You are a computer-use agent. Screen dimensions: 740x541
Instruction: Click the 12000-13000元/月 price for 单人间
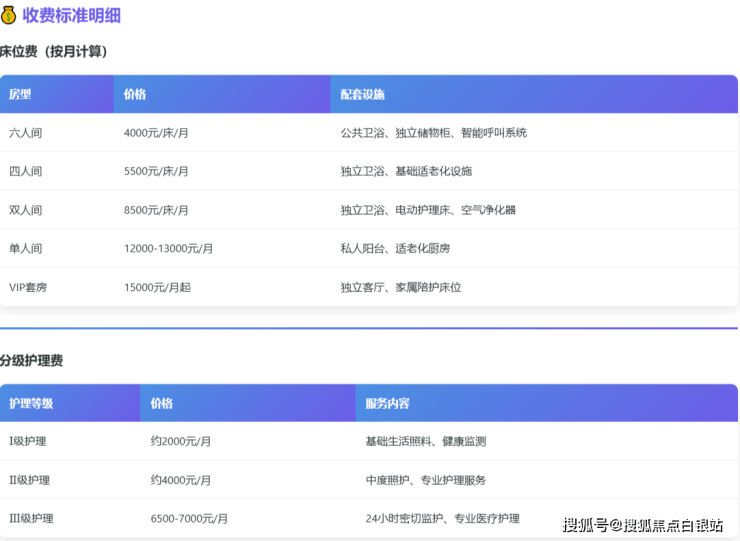[168, 248]
